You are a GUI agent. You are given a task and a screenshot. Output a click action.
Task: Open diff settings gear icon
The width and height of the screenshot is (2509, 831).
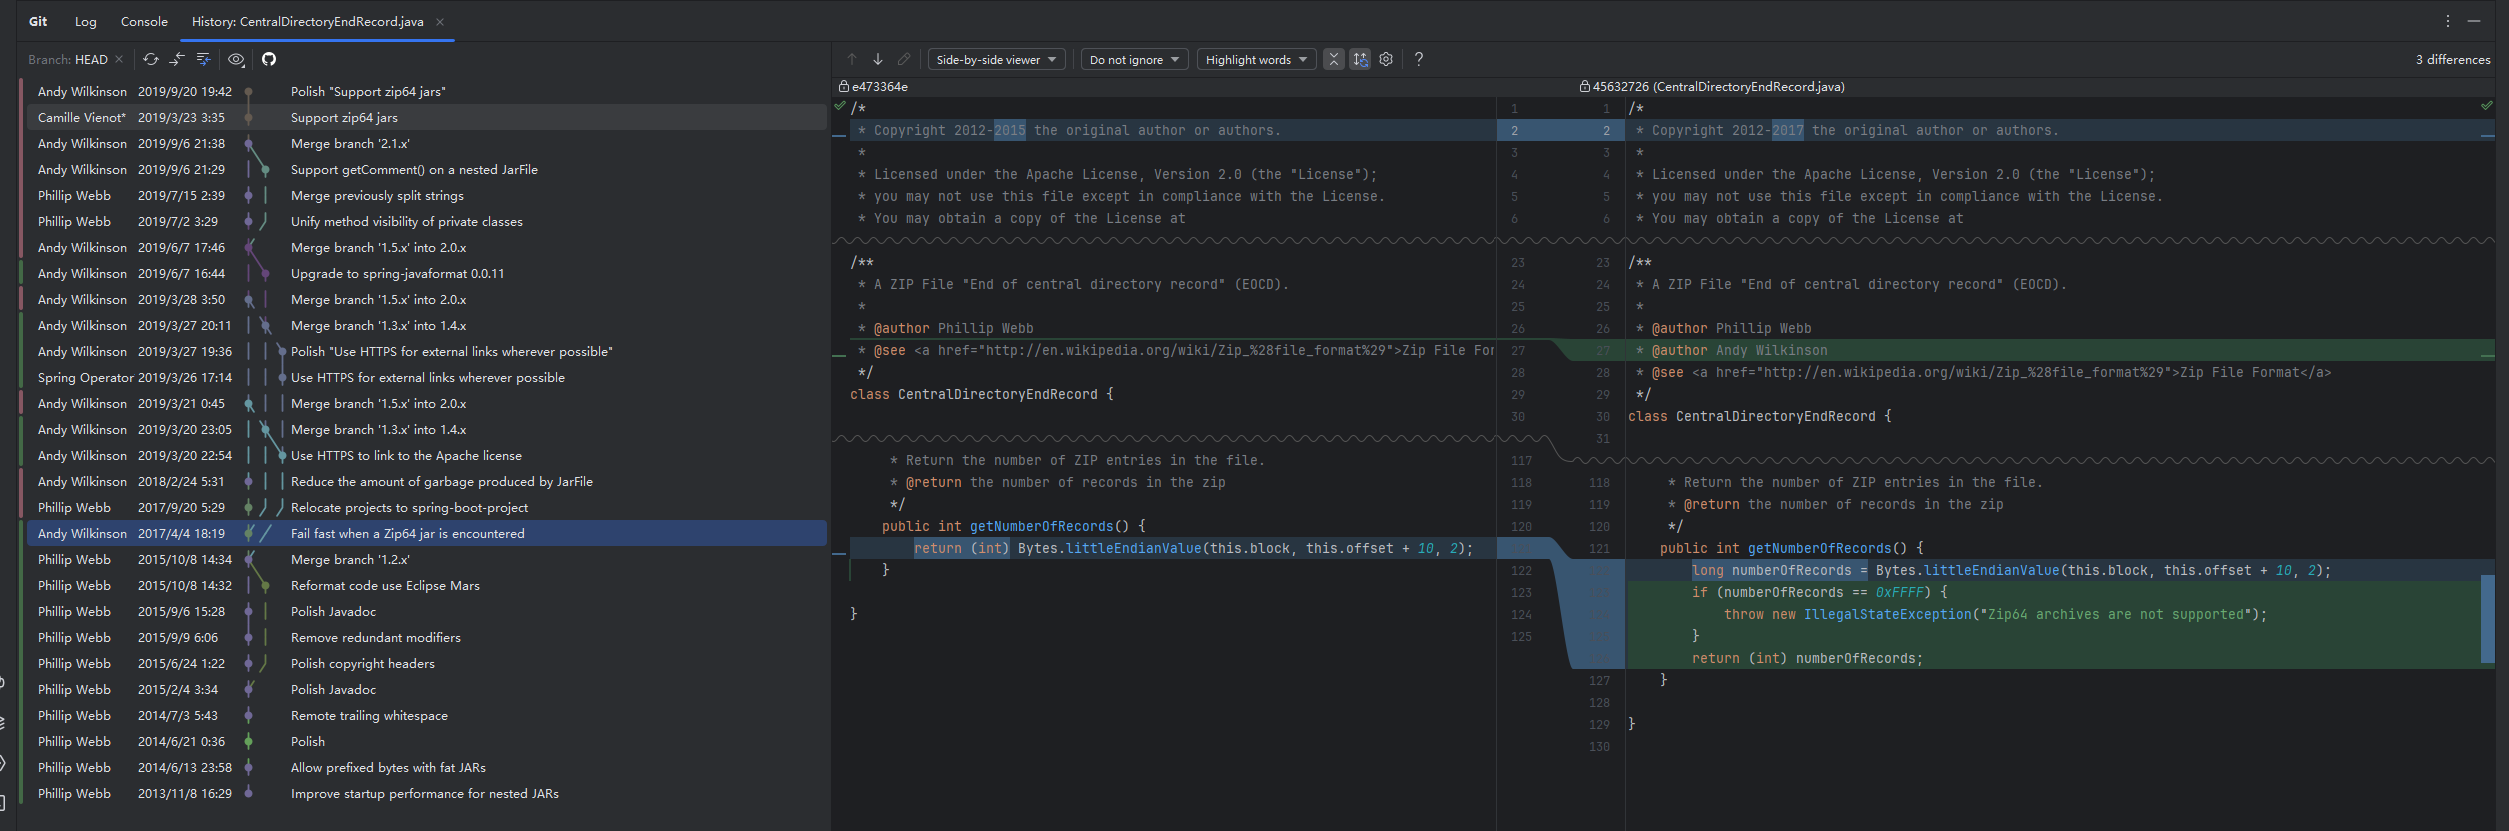pos(1386,60)
